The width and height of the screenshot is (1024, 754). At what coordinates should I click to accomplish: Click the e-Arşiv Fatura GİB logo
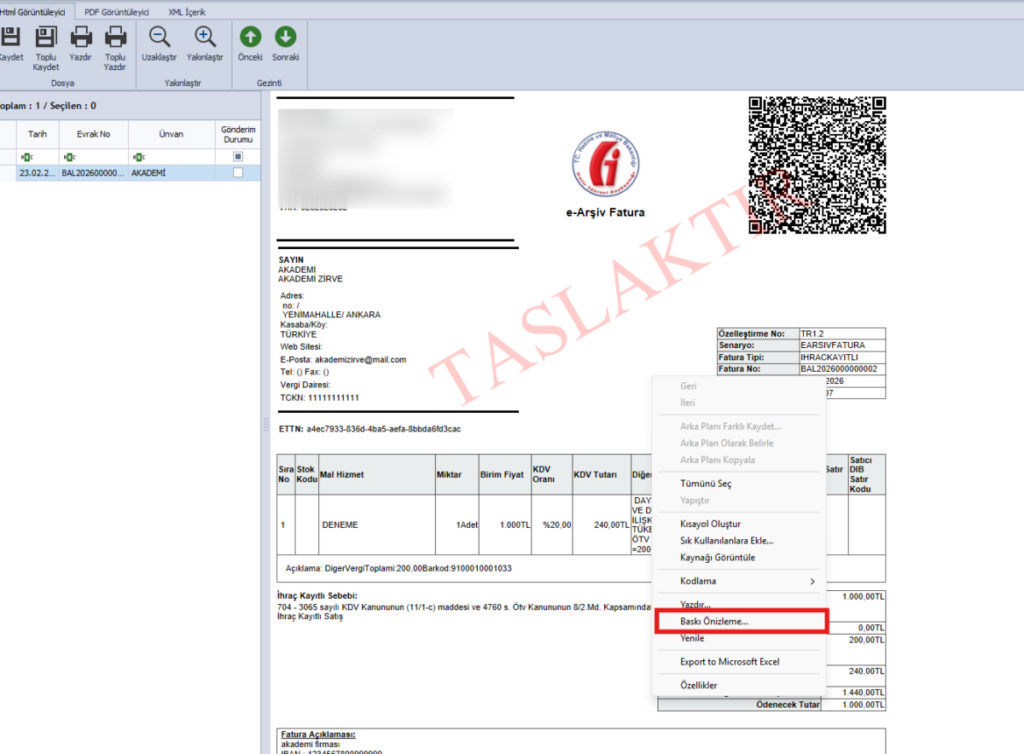(x=606, y=164)
